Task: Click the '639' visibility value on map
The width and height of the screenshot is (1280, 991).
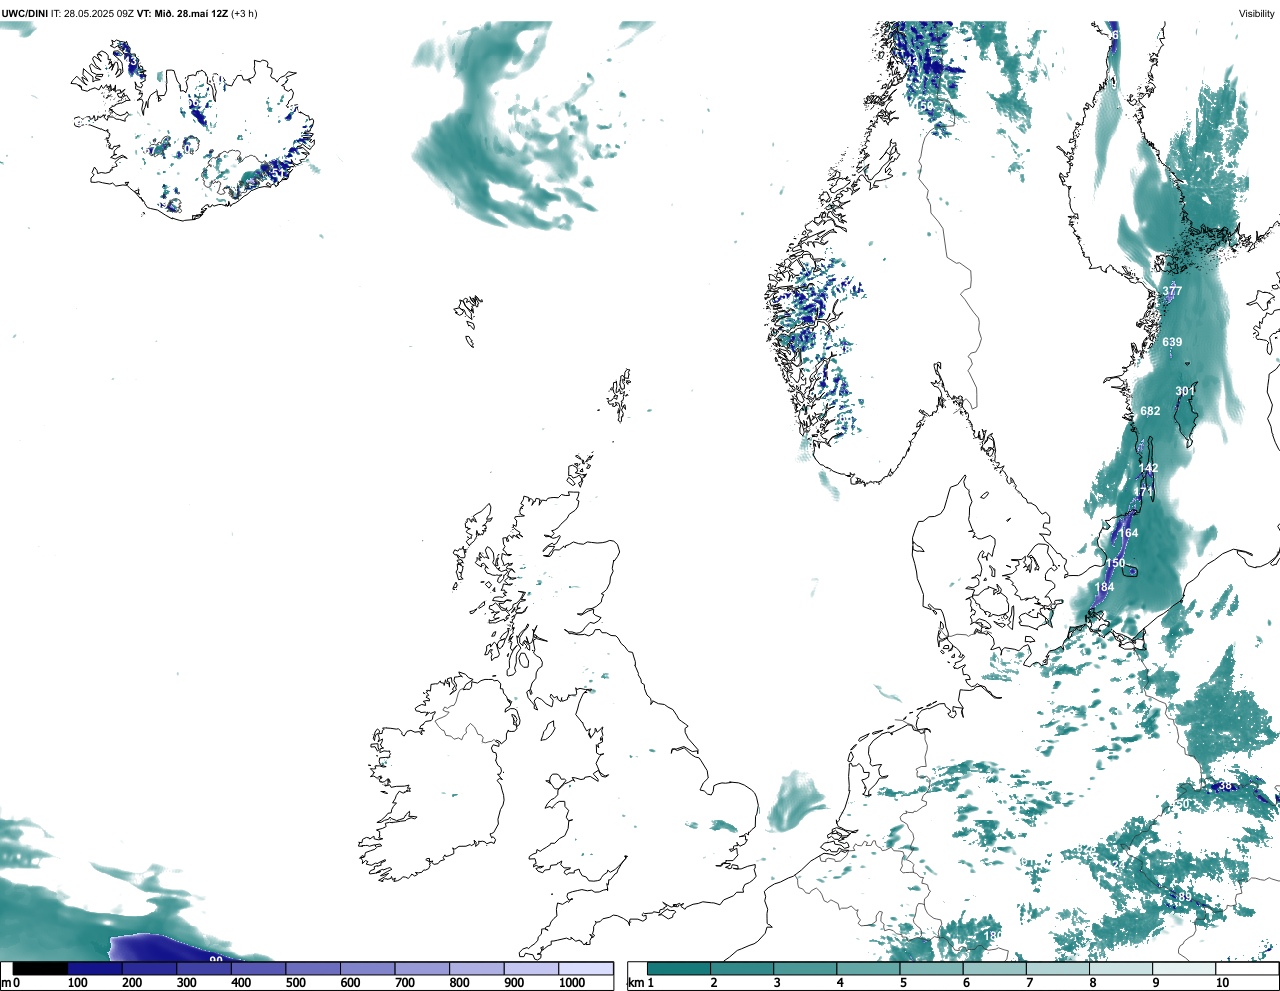Action: 1172,342
